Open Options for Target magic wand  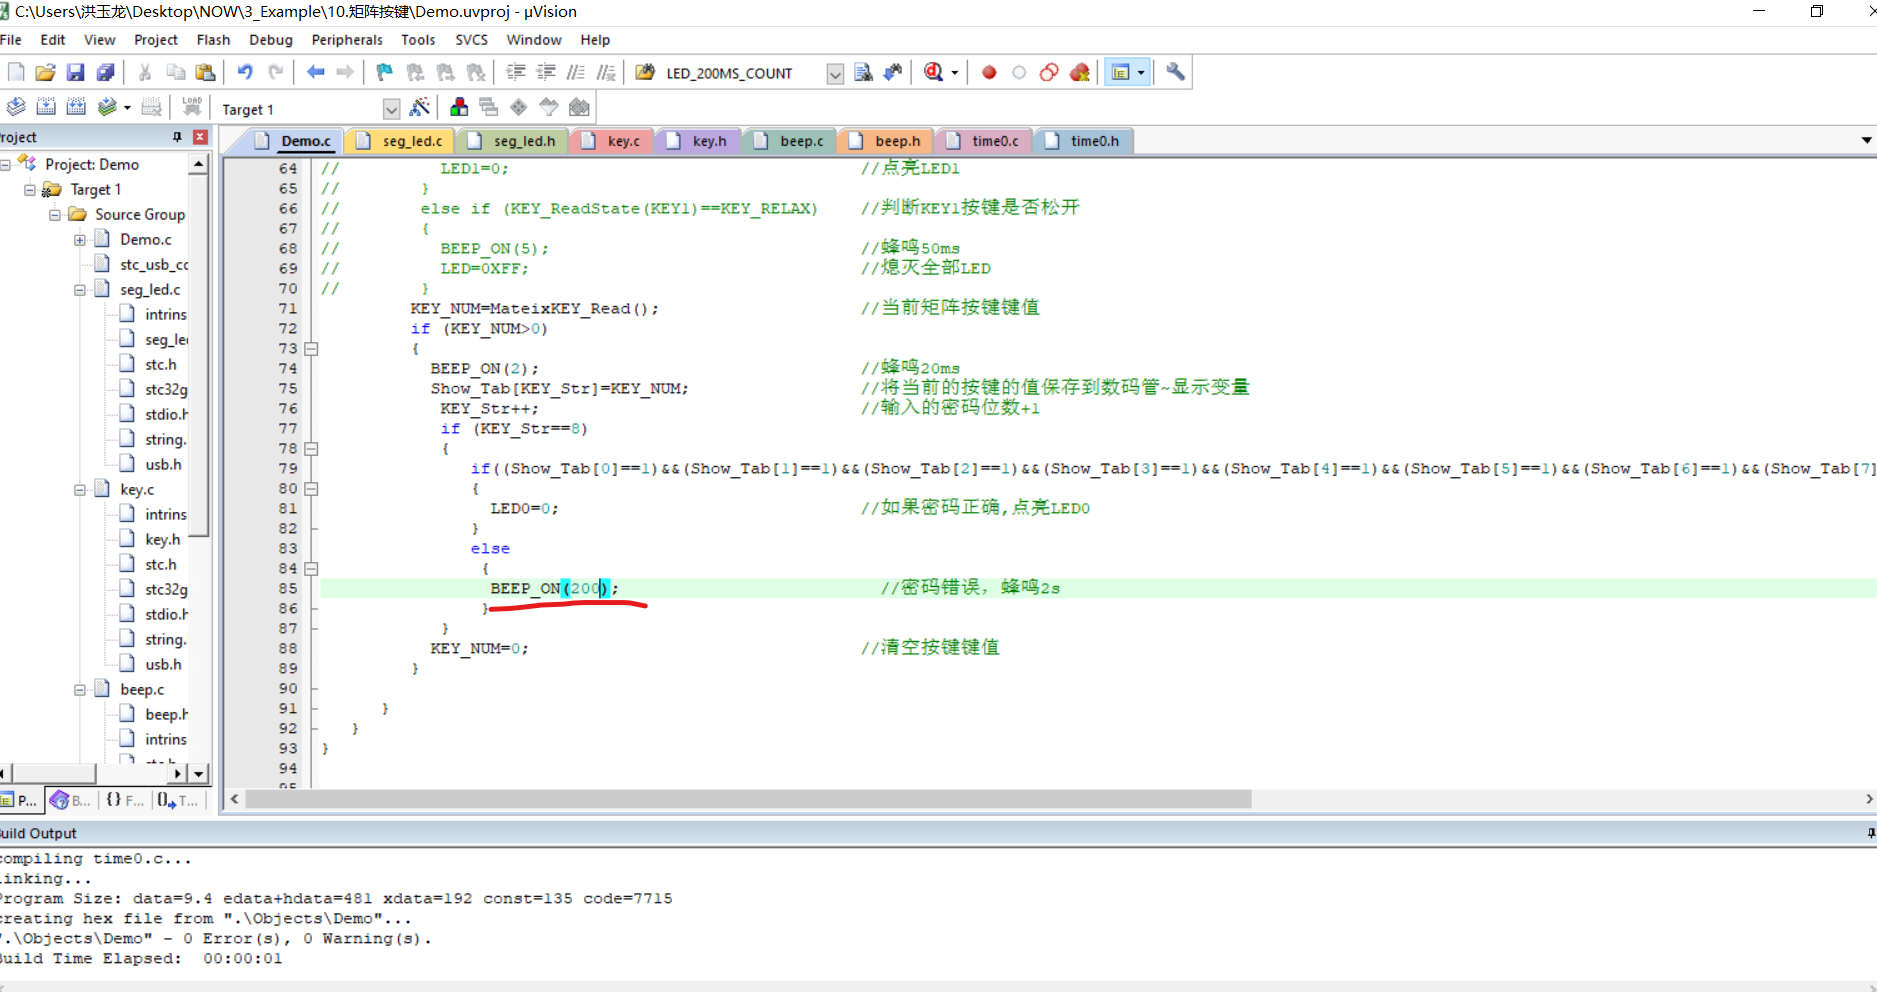(x=420, y=107)
